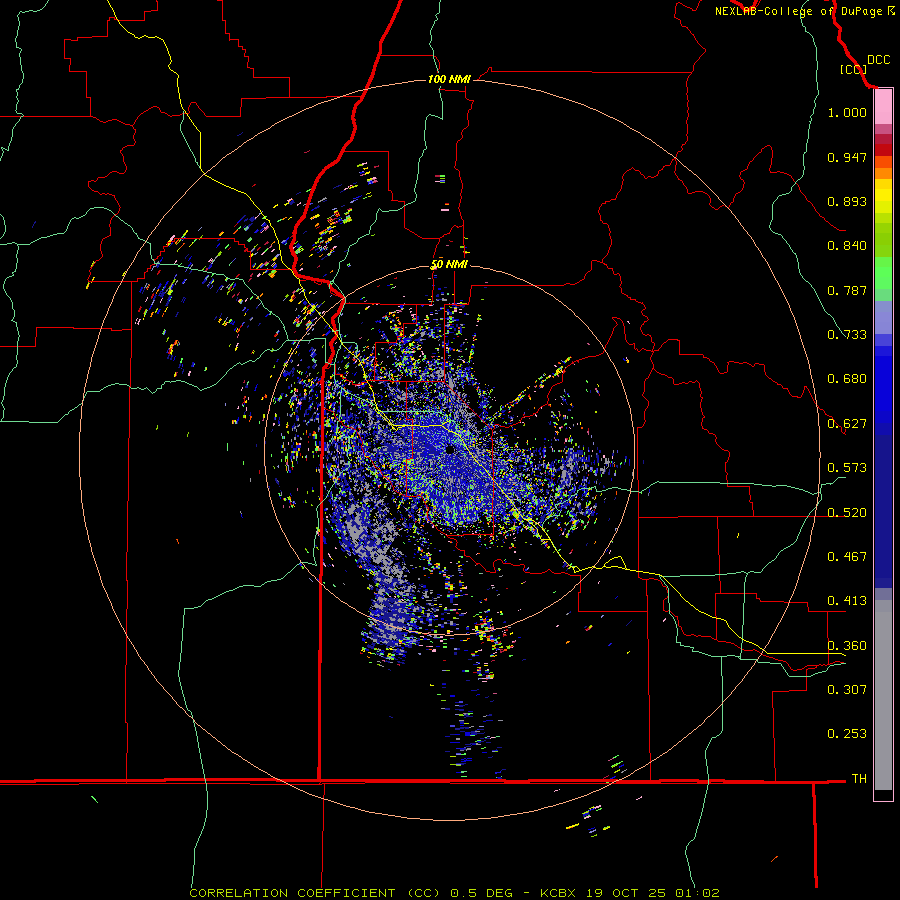900x900 pixels.
Task: Select the 0.947 scale value label
Action: [847, 157]
